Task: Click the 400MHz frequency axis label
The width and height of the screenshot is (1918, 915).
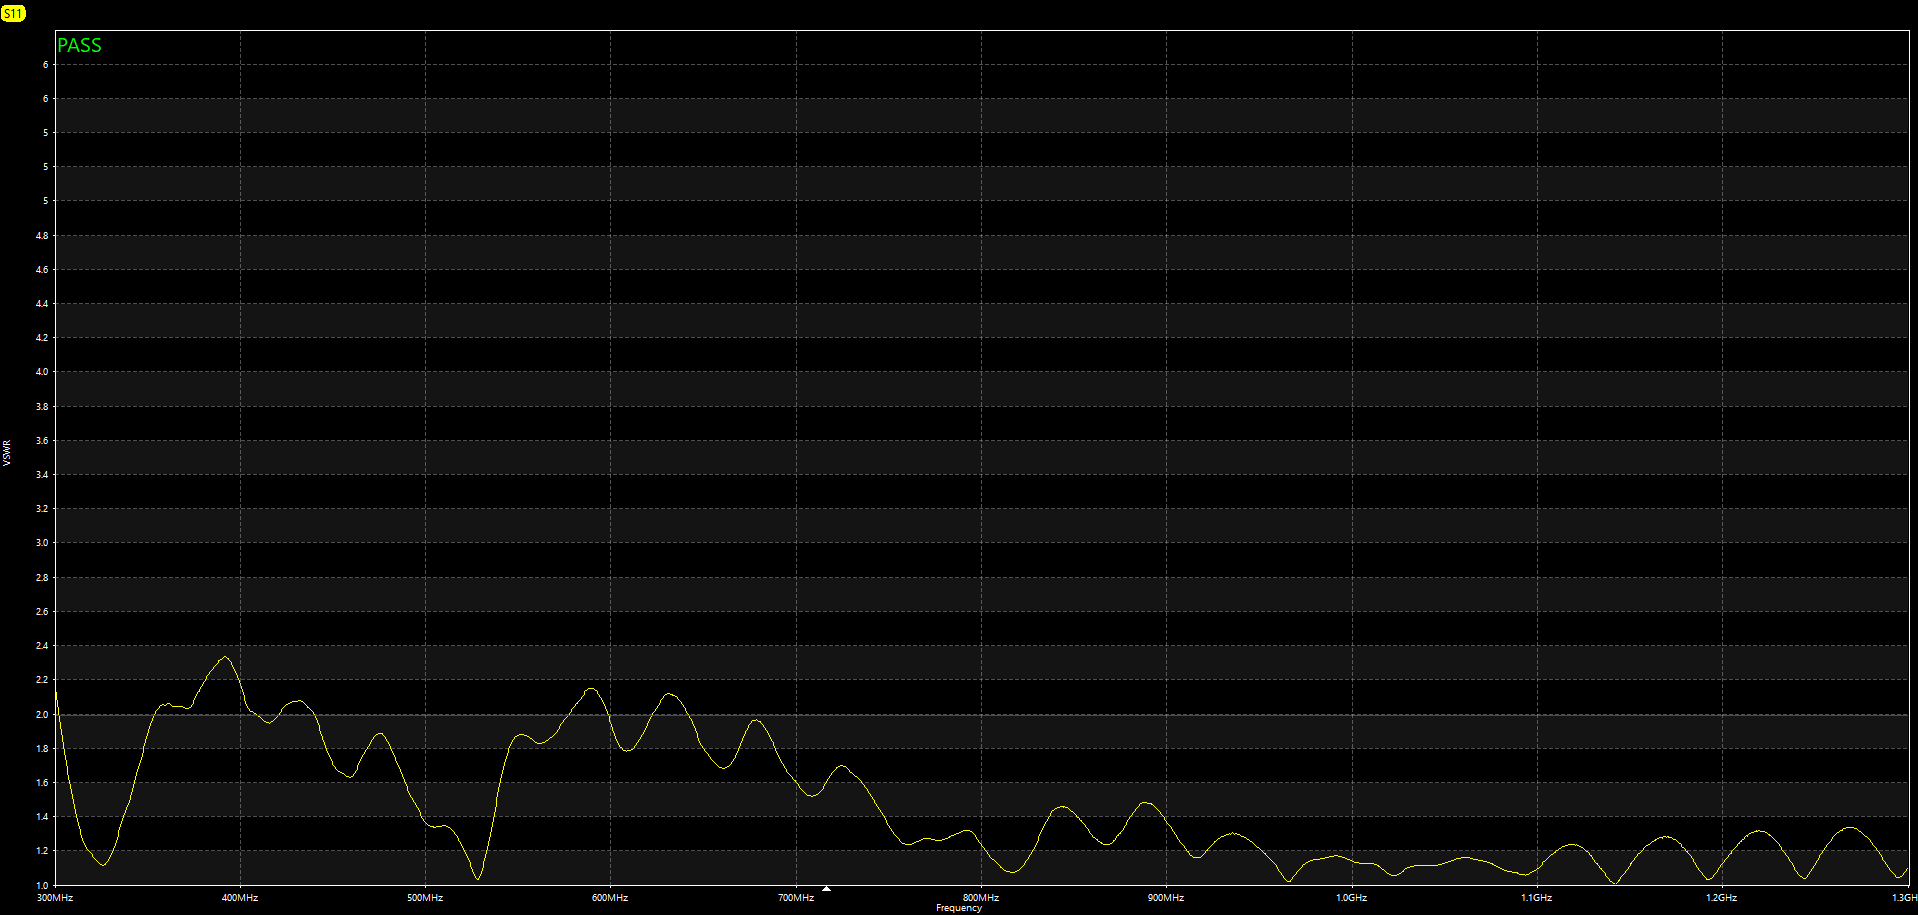Action: pyautogui.click(x=240, y=898)
